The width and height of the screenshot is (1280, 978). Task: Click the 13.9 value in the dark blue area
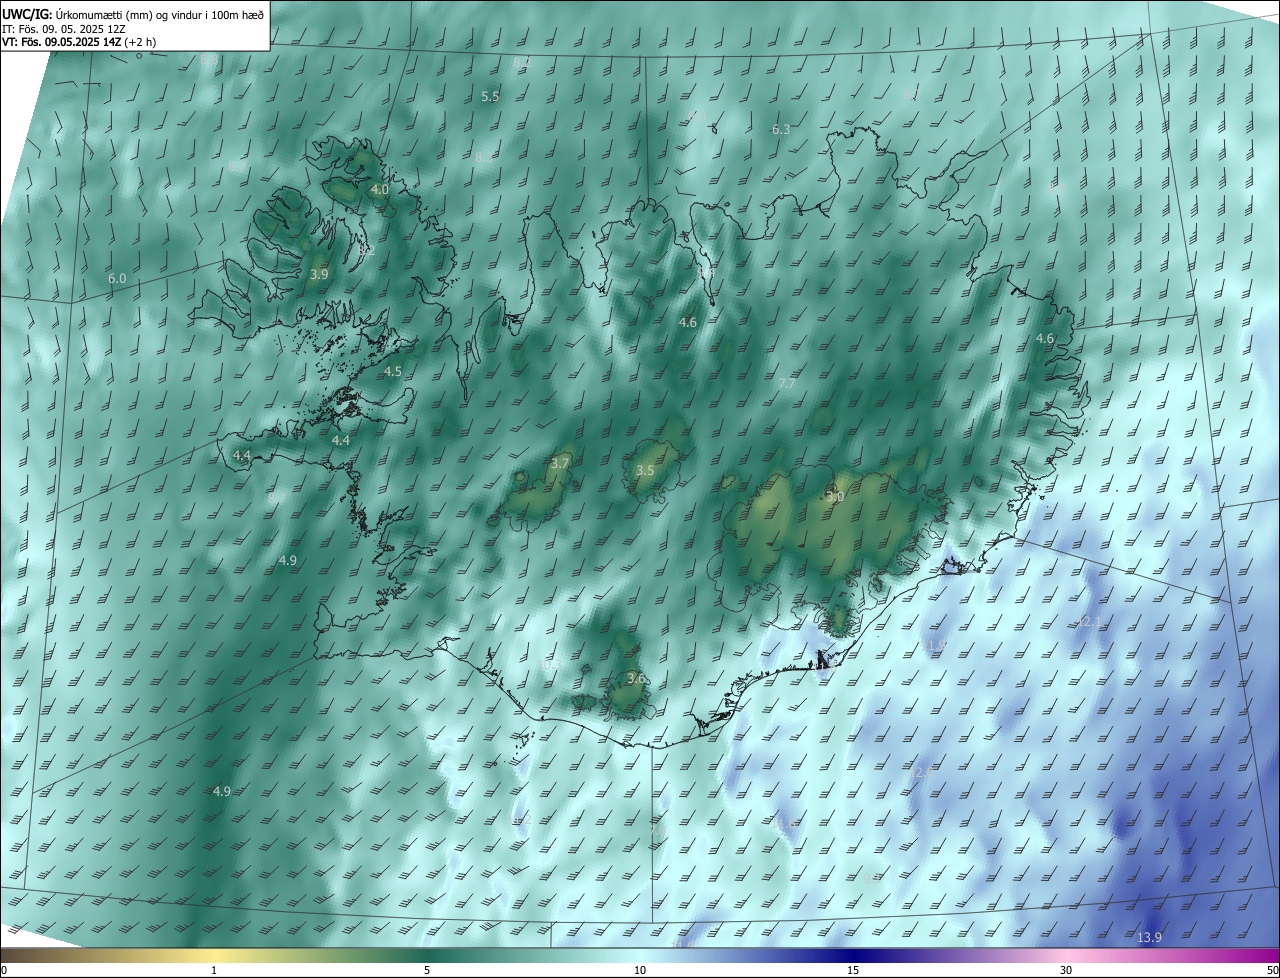coord(1150,938)
